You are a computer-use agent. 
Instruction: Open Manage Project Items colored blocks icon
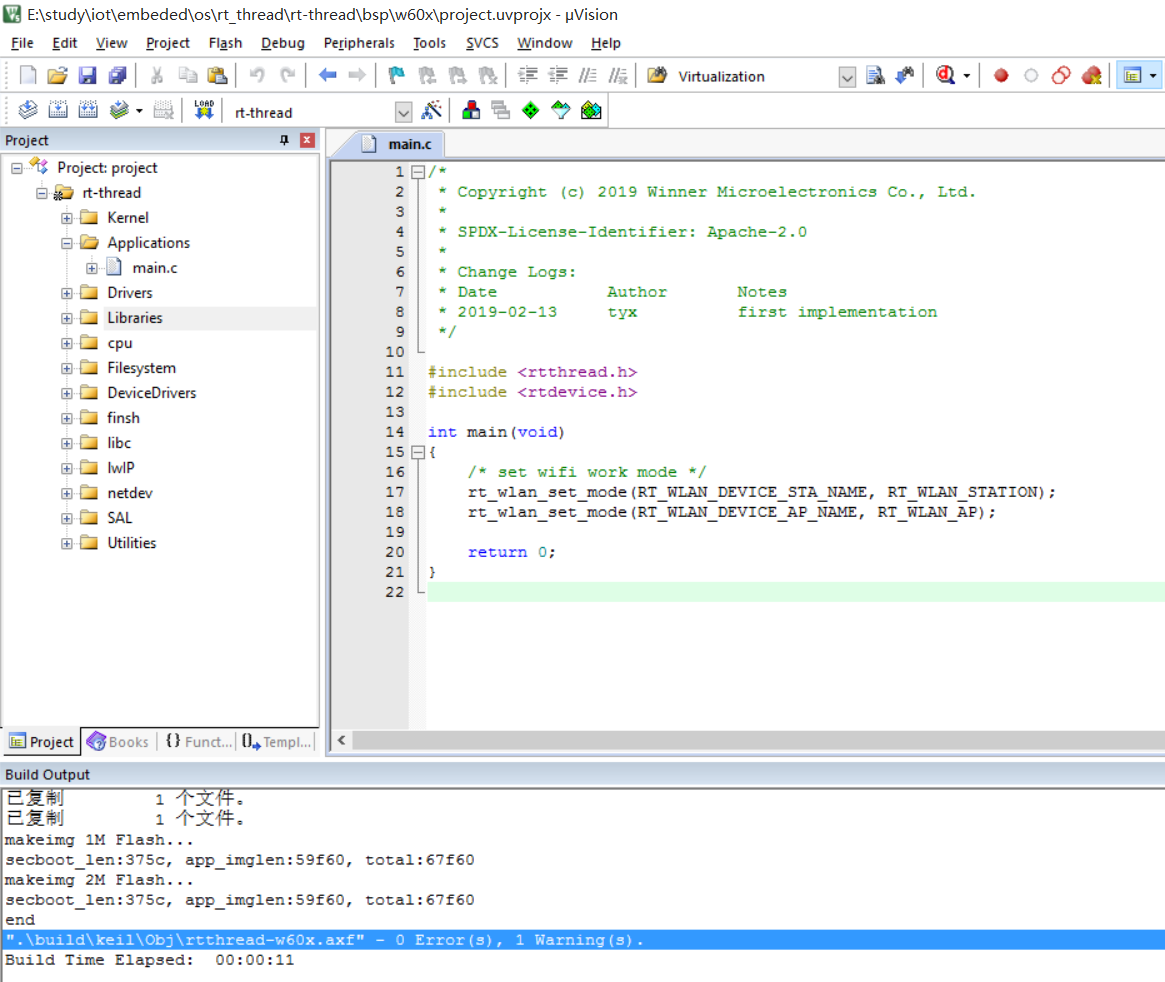pyautogui.click(x=470, y=111)
